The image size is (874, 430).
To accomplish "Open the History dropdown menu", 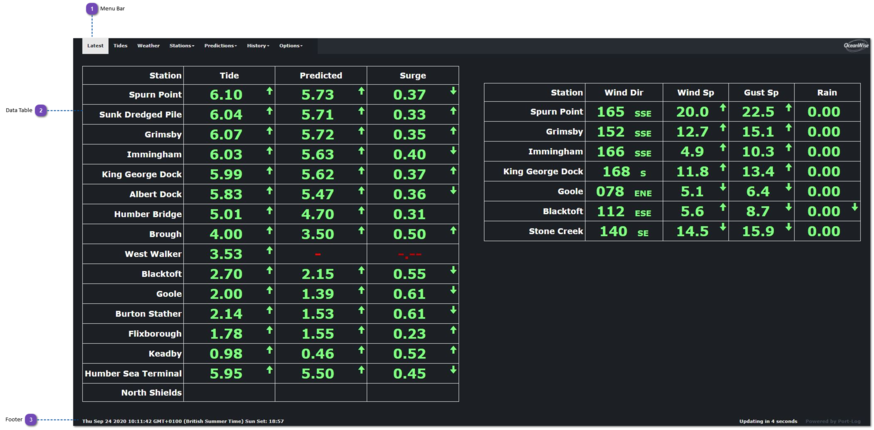I will pos(257,46).
